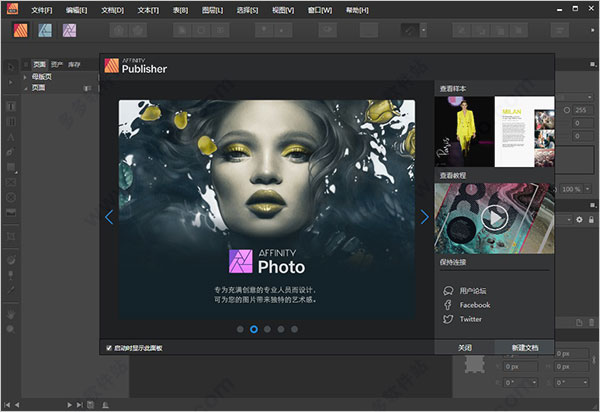Open the 文档[D] menu
The image size is (600, 412).
point(112,10)
